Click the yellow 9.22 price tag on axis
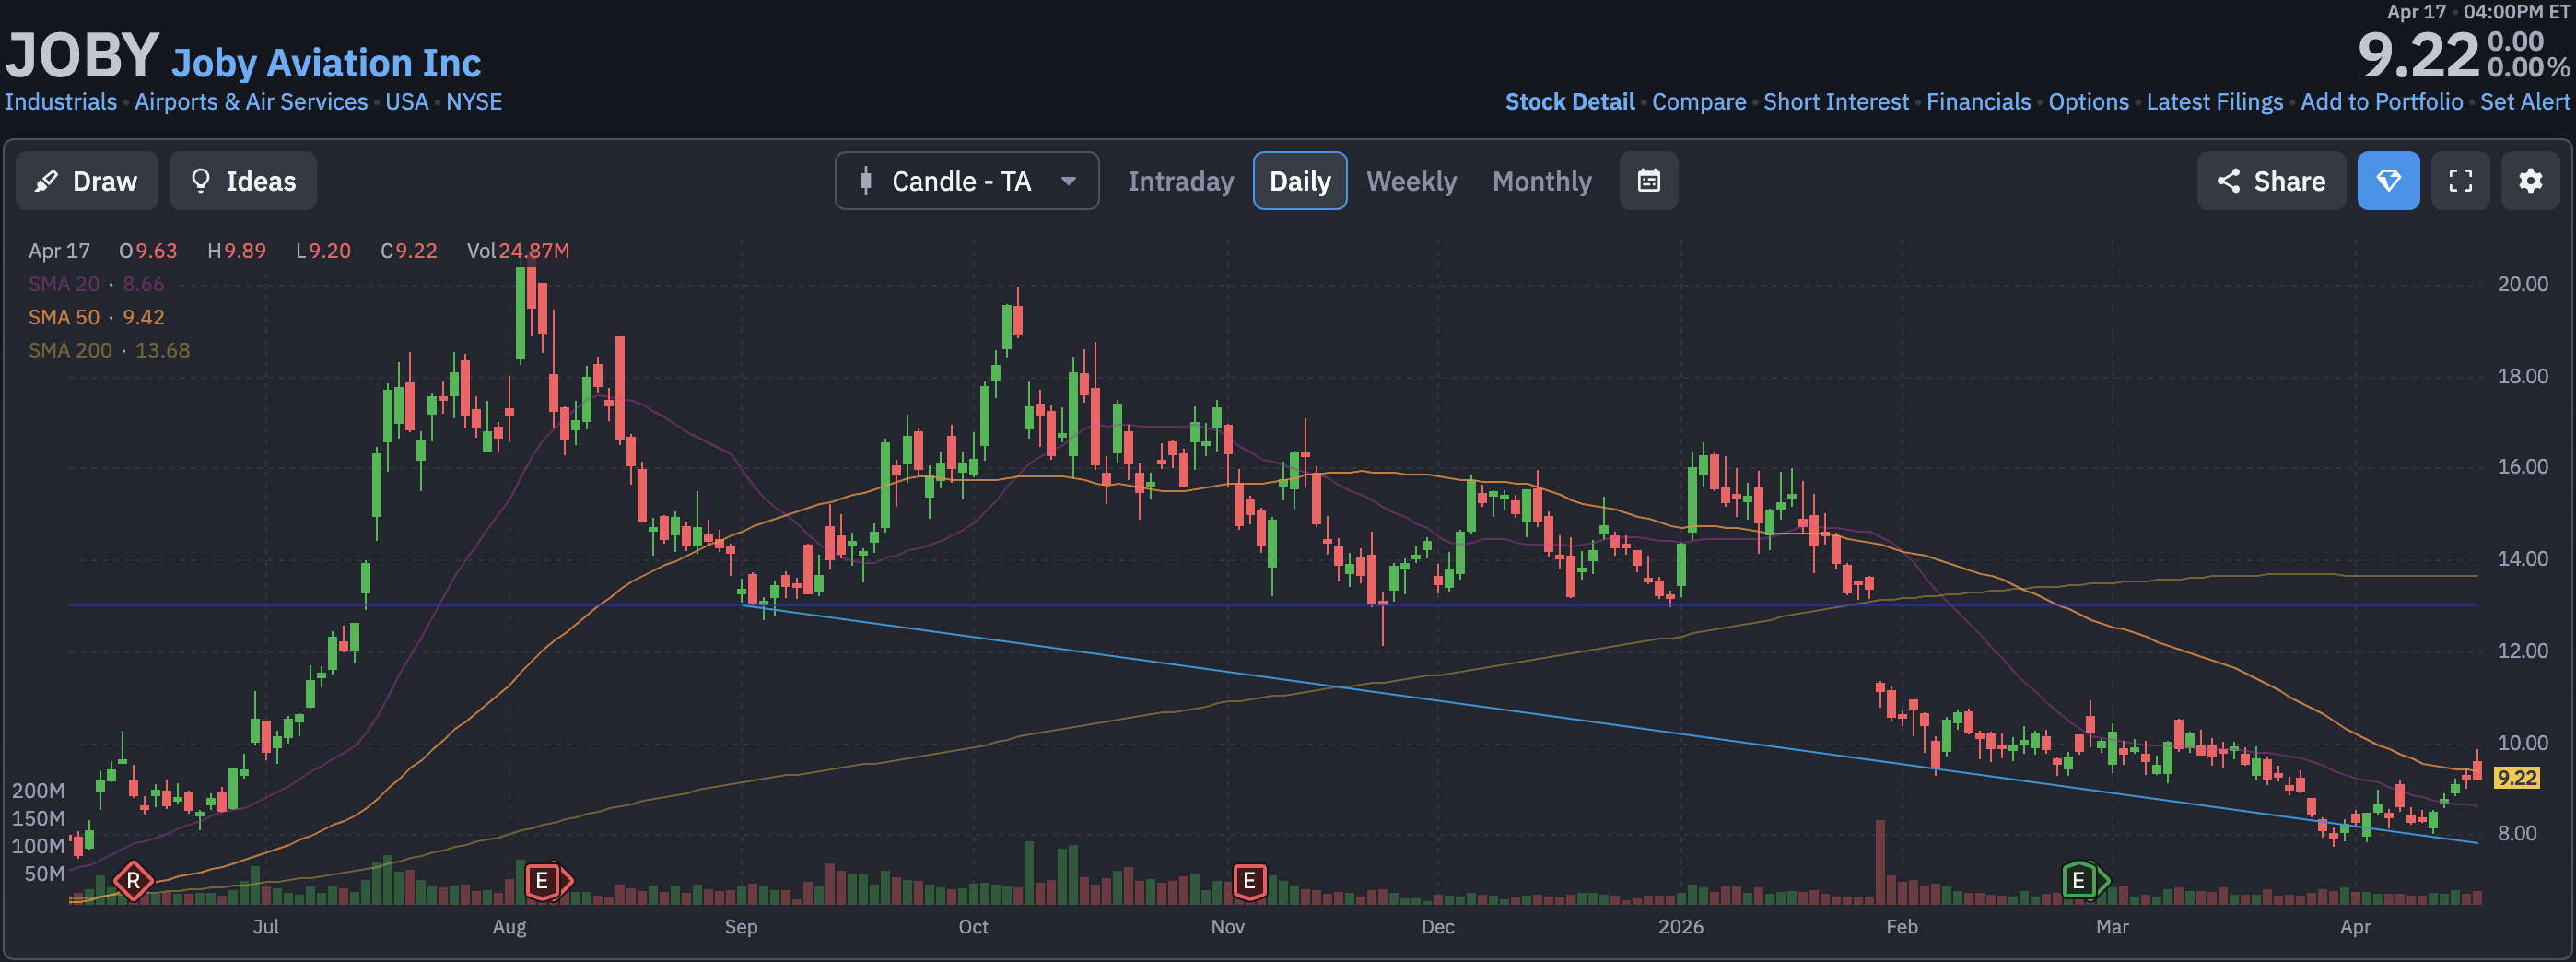This screenshot has height=962, width=2576. pyautogui.click(x=2516, y=778)
